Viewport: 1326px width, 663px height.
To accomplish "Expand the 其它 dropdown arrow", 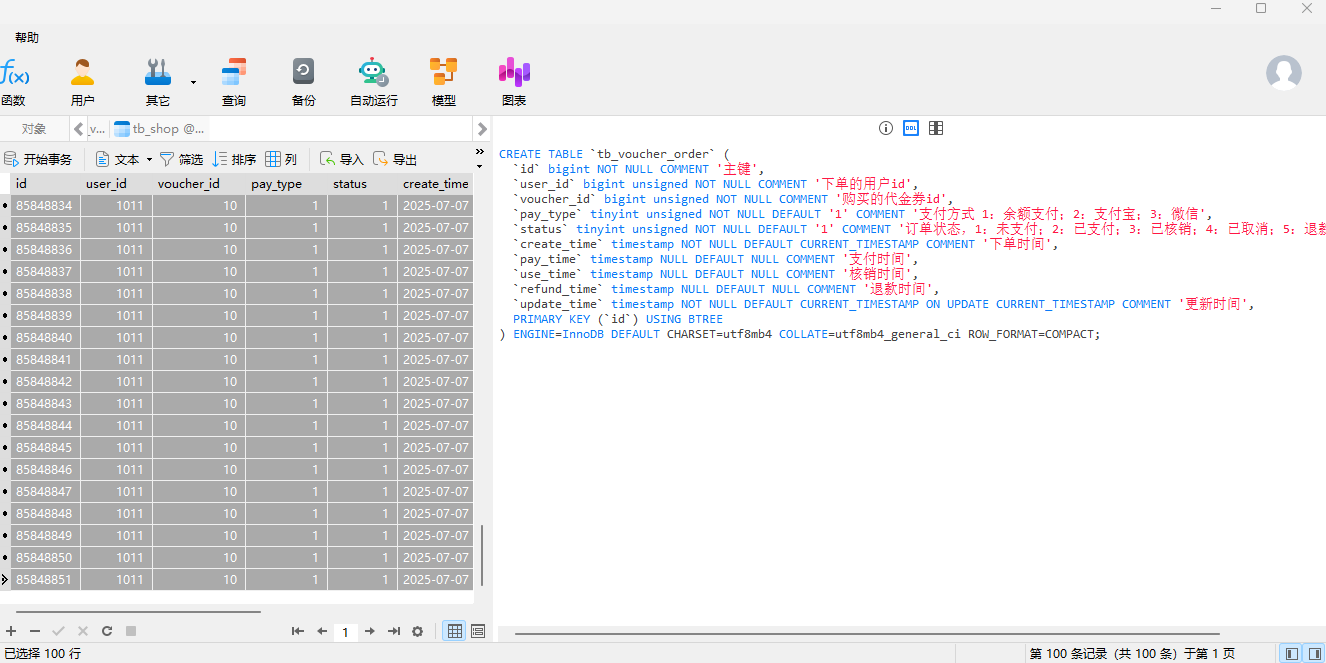I will [193, 82].
